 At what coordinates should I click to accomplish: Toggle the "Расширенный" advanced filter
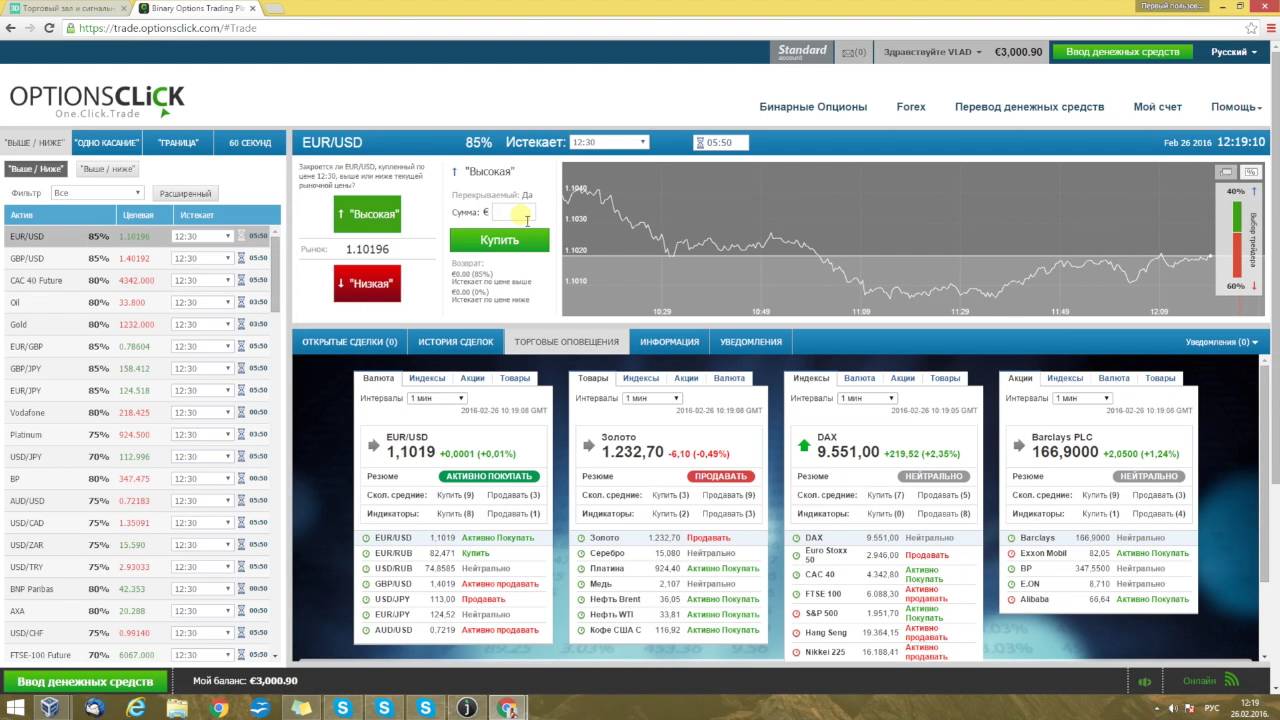(185, 193)
